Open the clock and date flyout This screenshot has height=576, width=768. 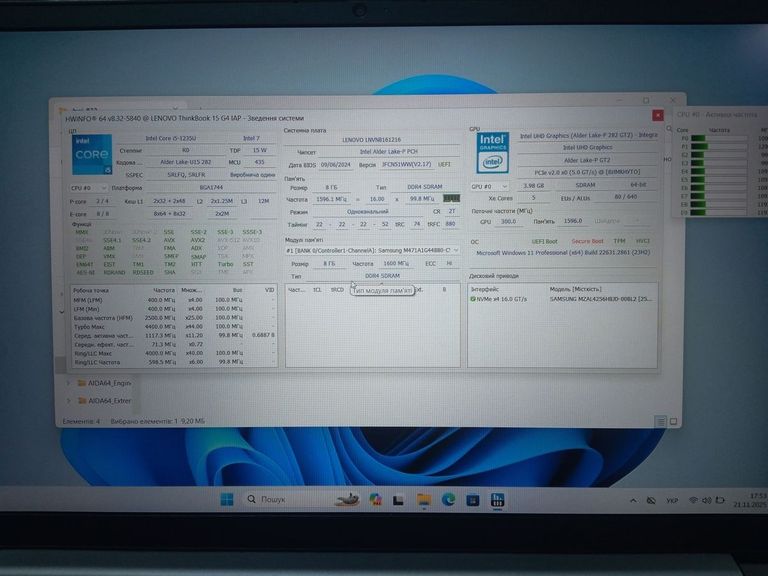(750, 500)
